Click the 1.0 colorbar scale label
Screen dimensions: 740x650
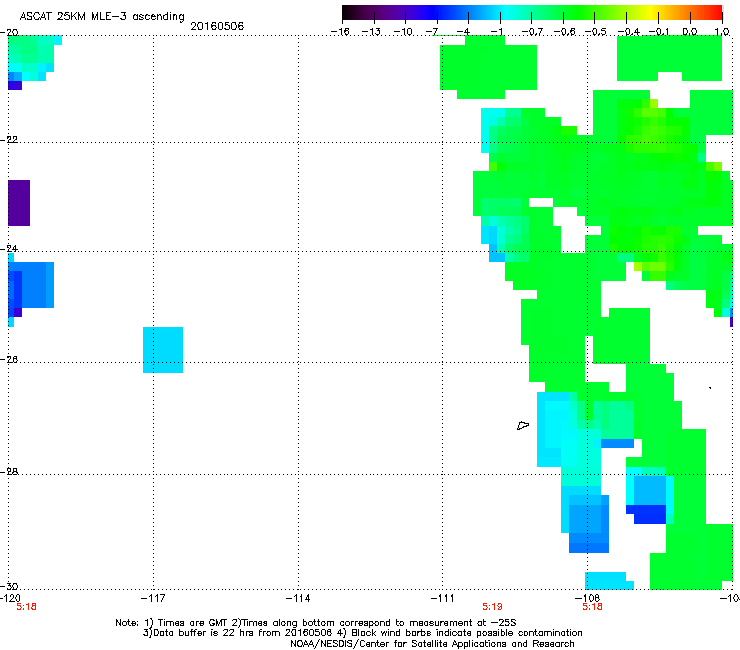(722, 32)
